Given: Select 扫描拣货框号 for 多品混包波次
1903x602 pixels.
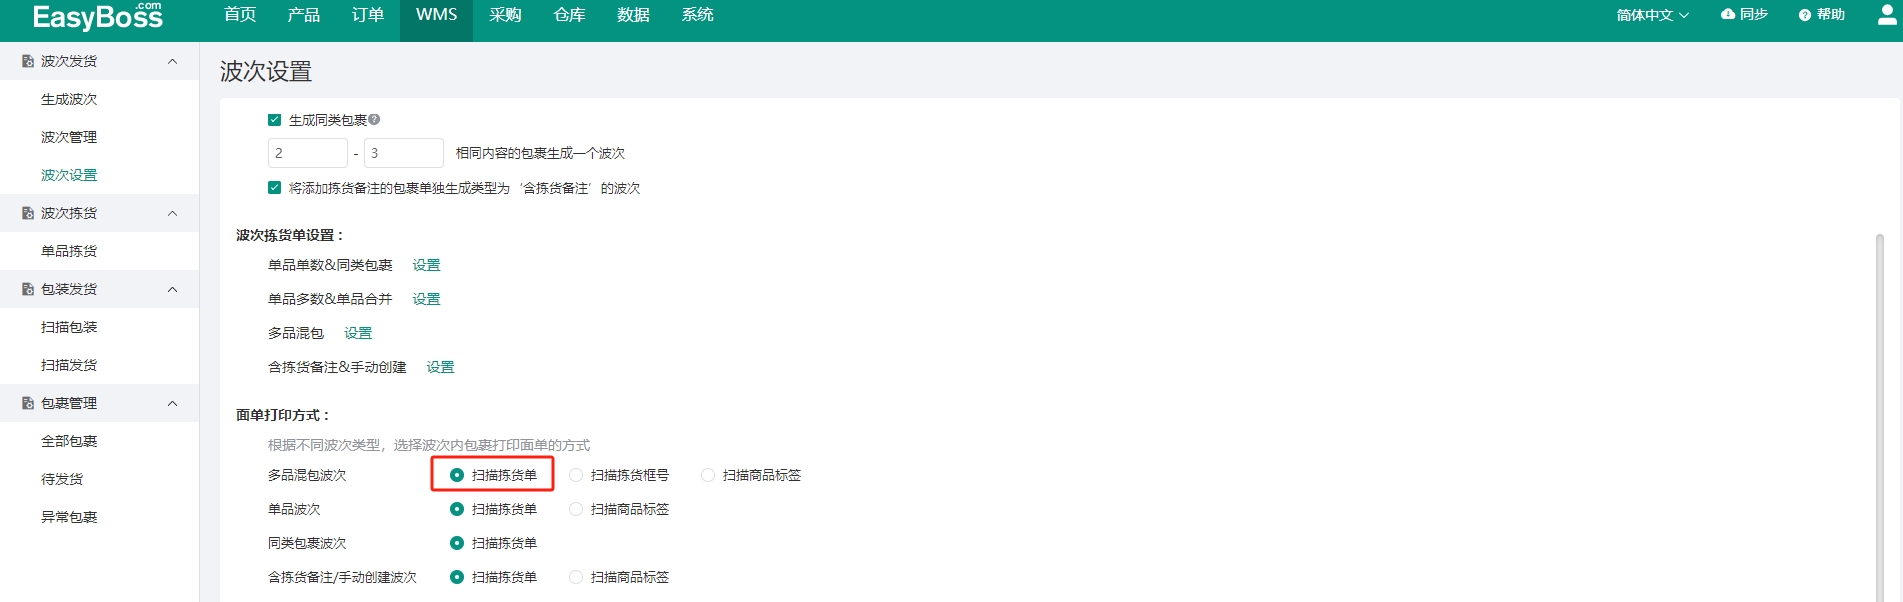Looking at the screenshot, I should (576, 475).
